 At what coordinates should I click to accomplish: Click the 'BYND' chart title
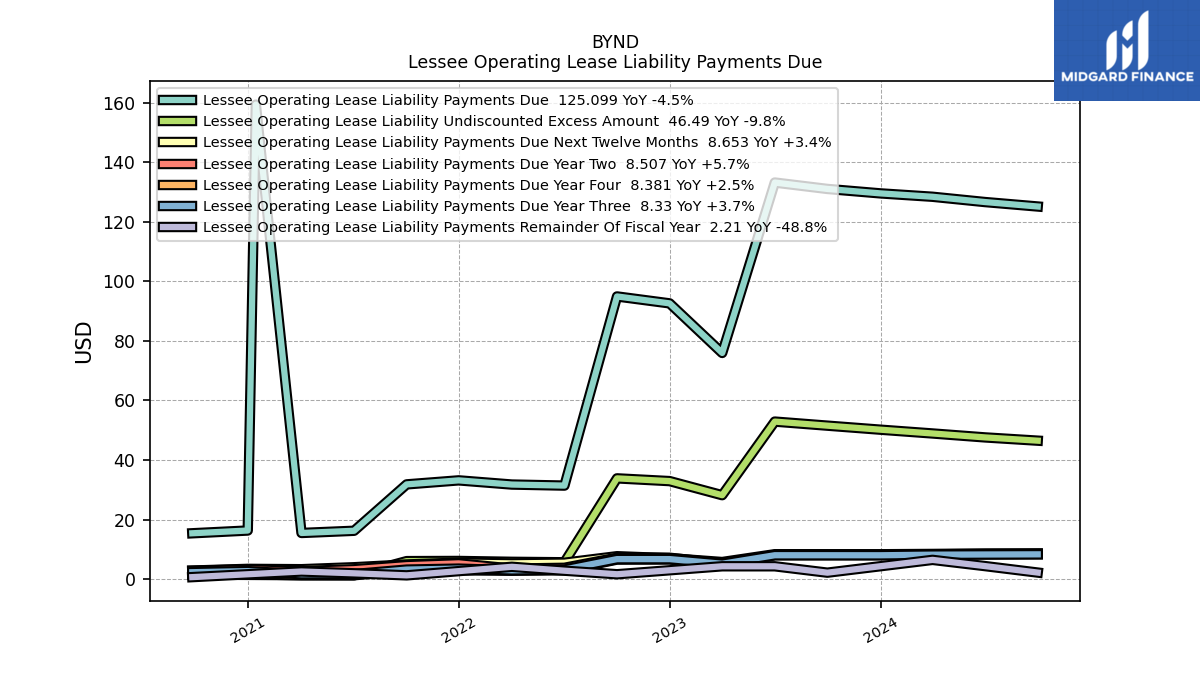[615, 42]
